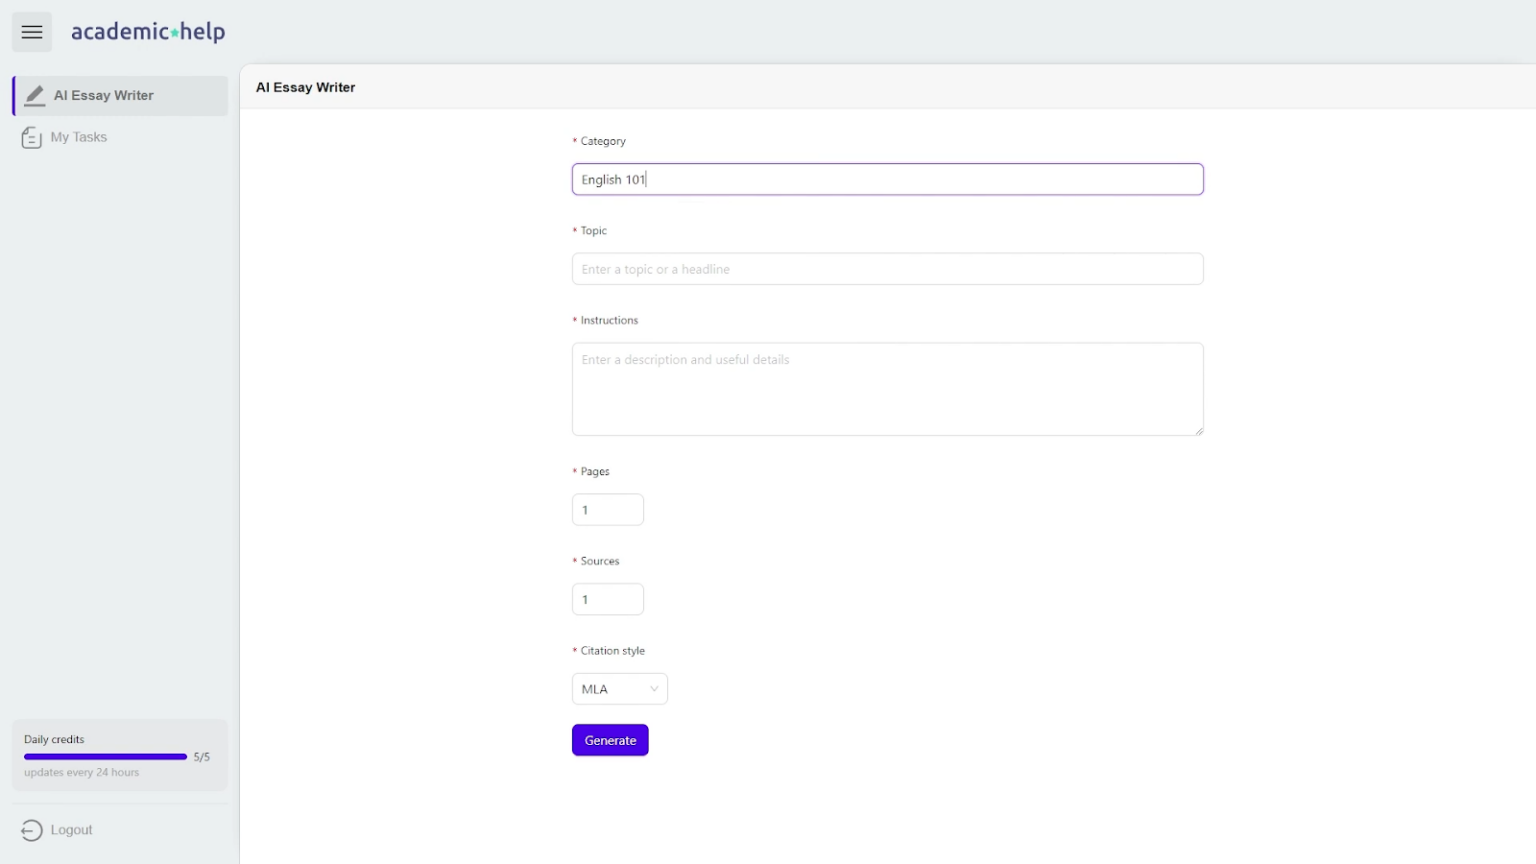Click inside the Instructions text area

click(x=887, y=389)
